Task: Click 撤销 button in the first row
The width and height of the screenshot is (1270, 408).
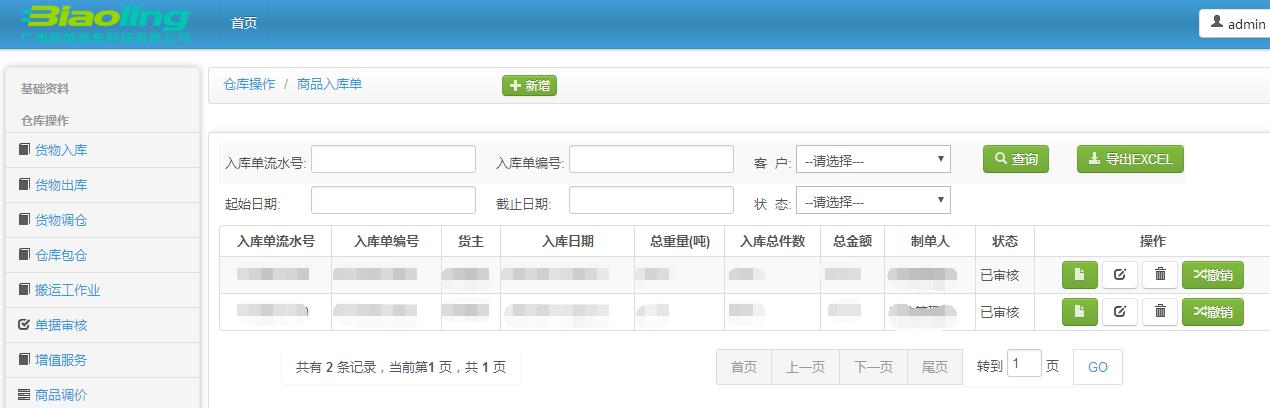Action: coord(1212,274)
